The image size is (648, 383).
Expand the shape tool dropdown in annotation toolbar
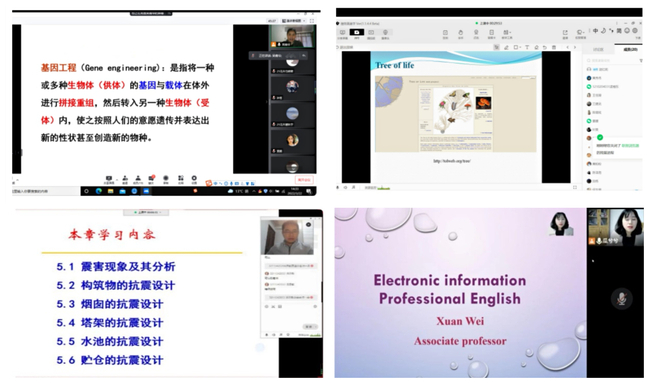(x=517, y=48)
